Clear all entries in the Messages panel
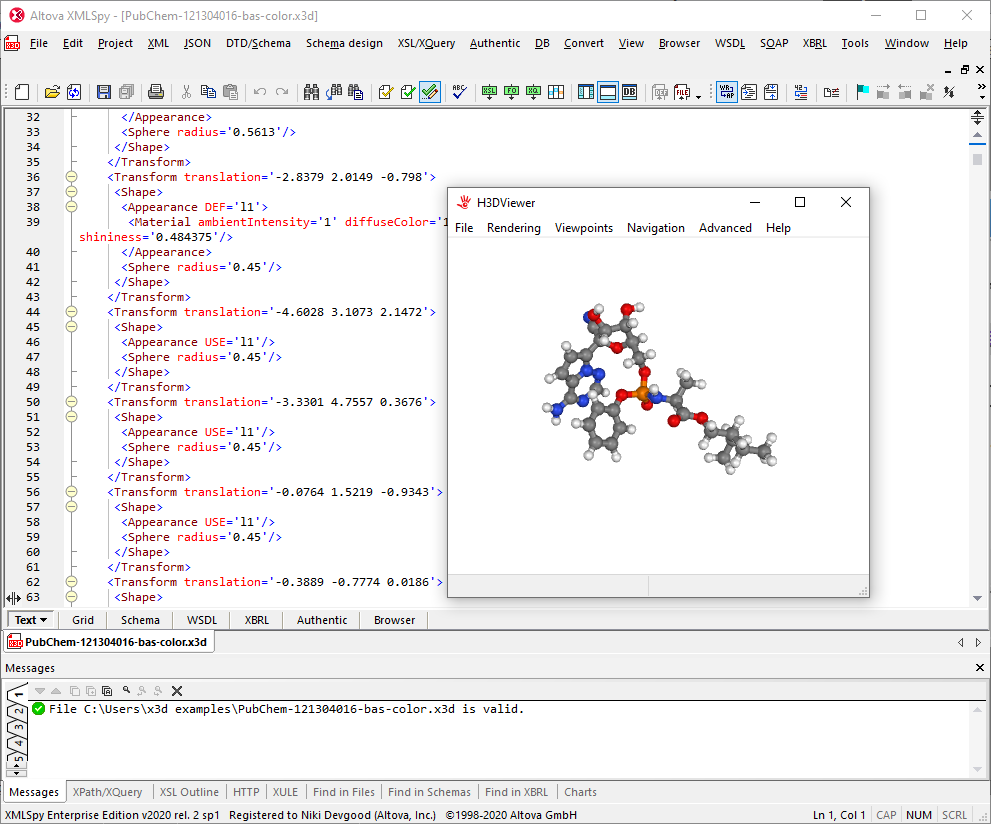The image size is (991, 824). click(176, 690)
